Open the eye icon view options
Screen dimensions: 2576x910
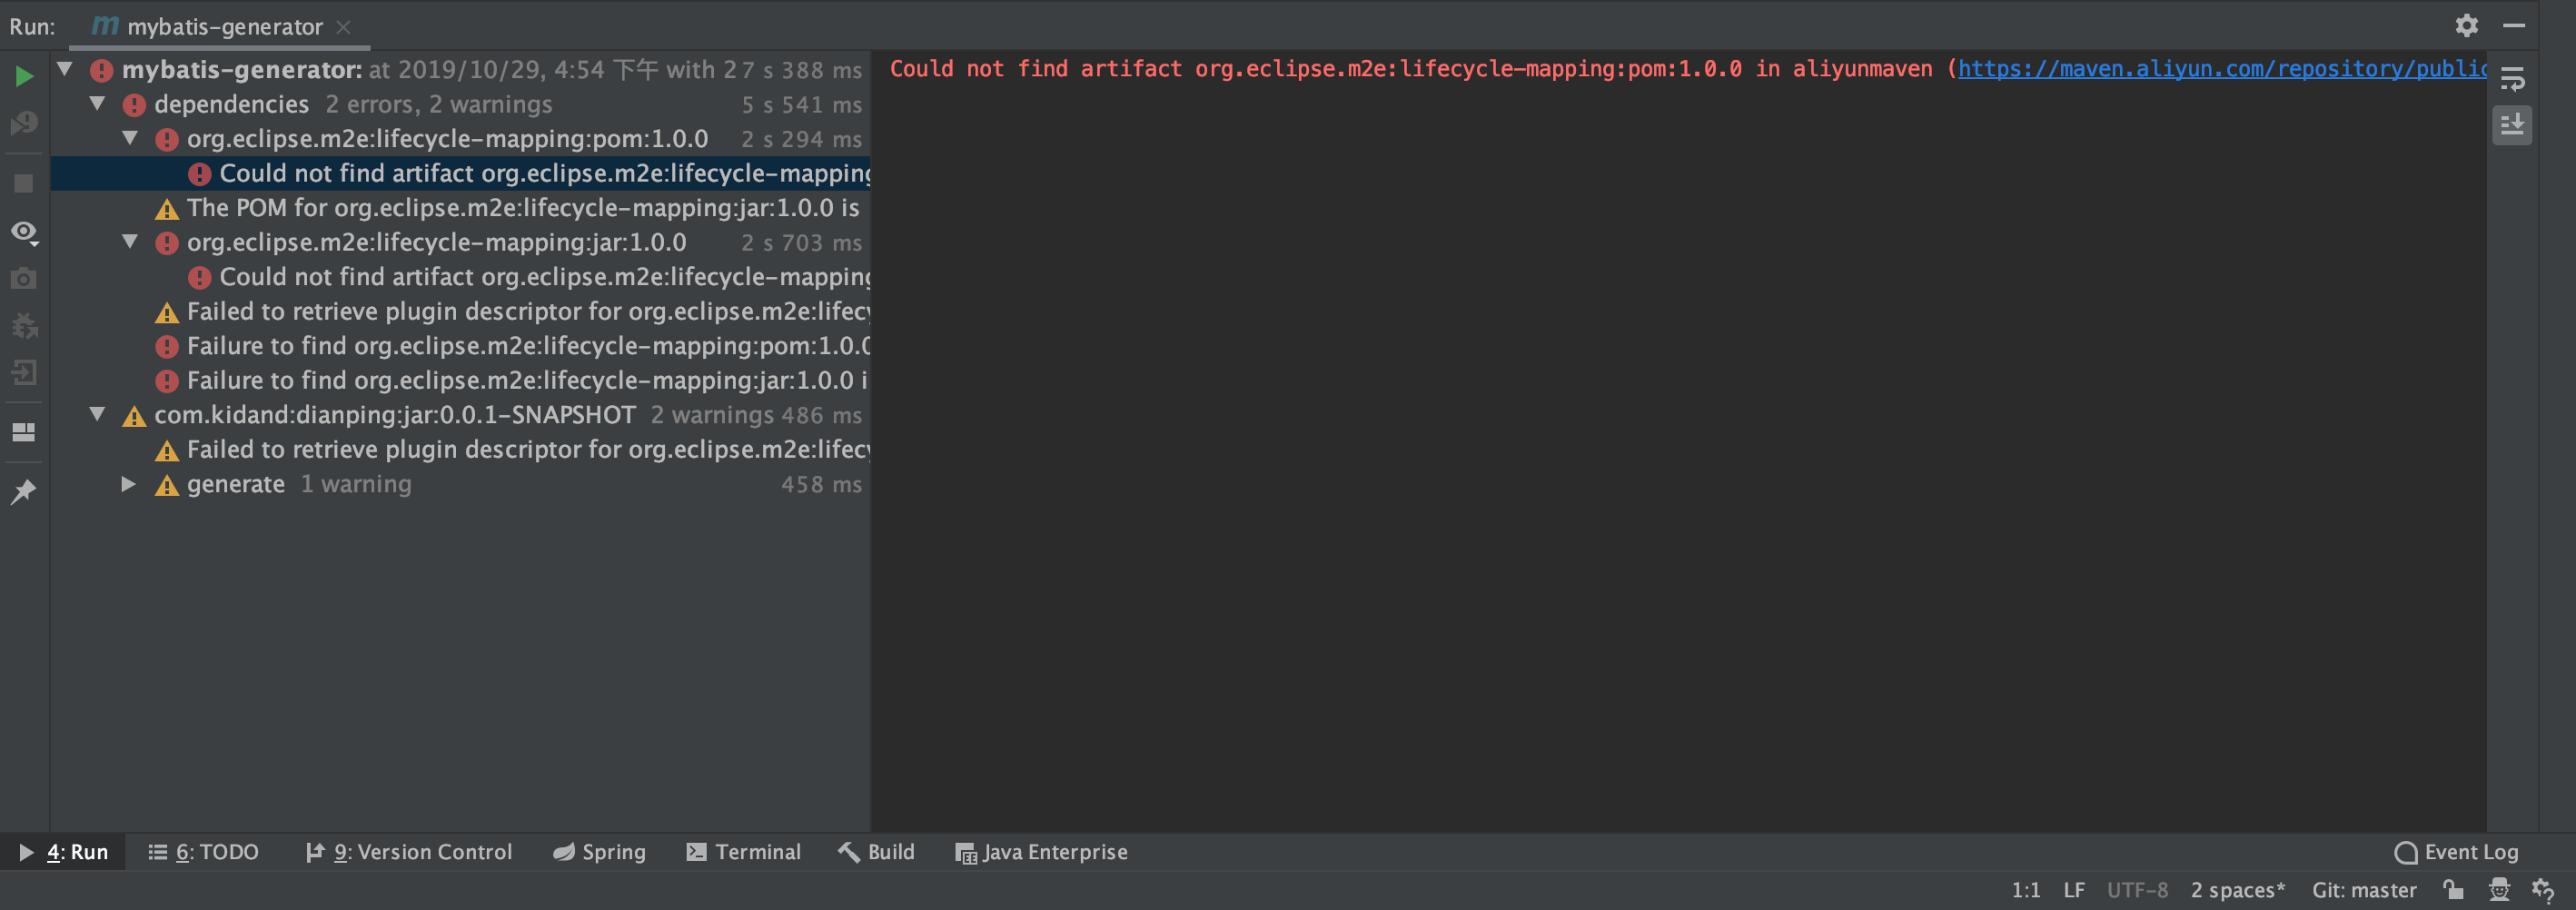pyautogui.click(x=24, y=232)
